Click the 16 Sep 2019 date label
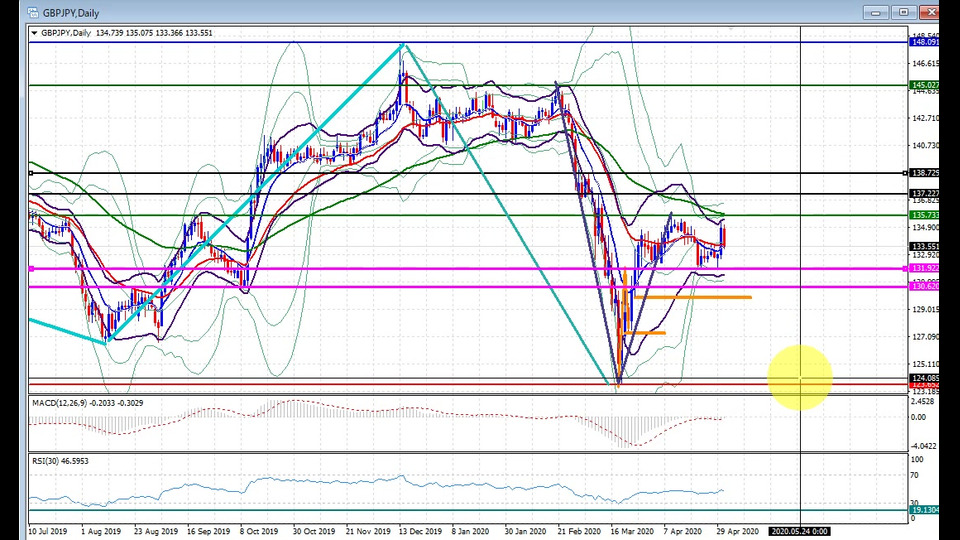The image size is (960, 540). (x=208, y=531)
